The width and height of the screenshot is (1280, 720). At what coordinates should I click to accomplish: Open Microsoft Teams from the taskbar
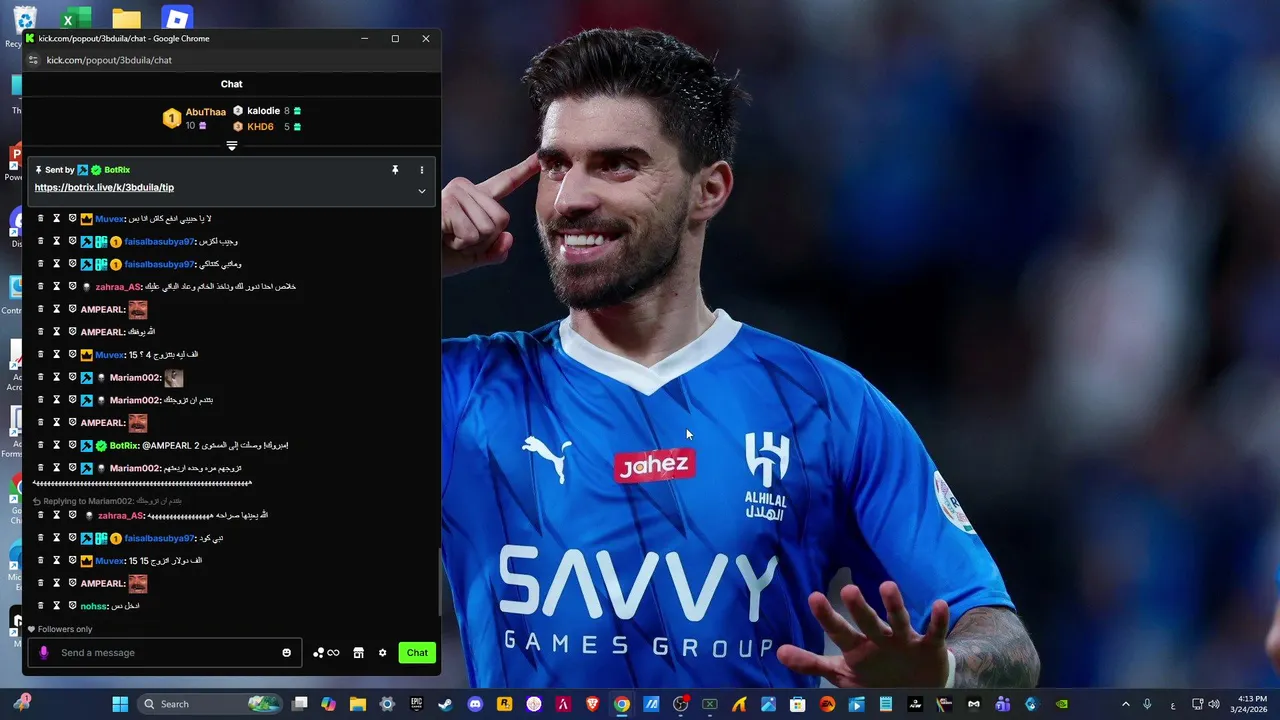pos(1003,704)
